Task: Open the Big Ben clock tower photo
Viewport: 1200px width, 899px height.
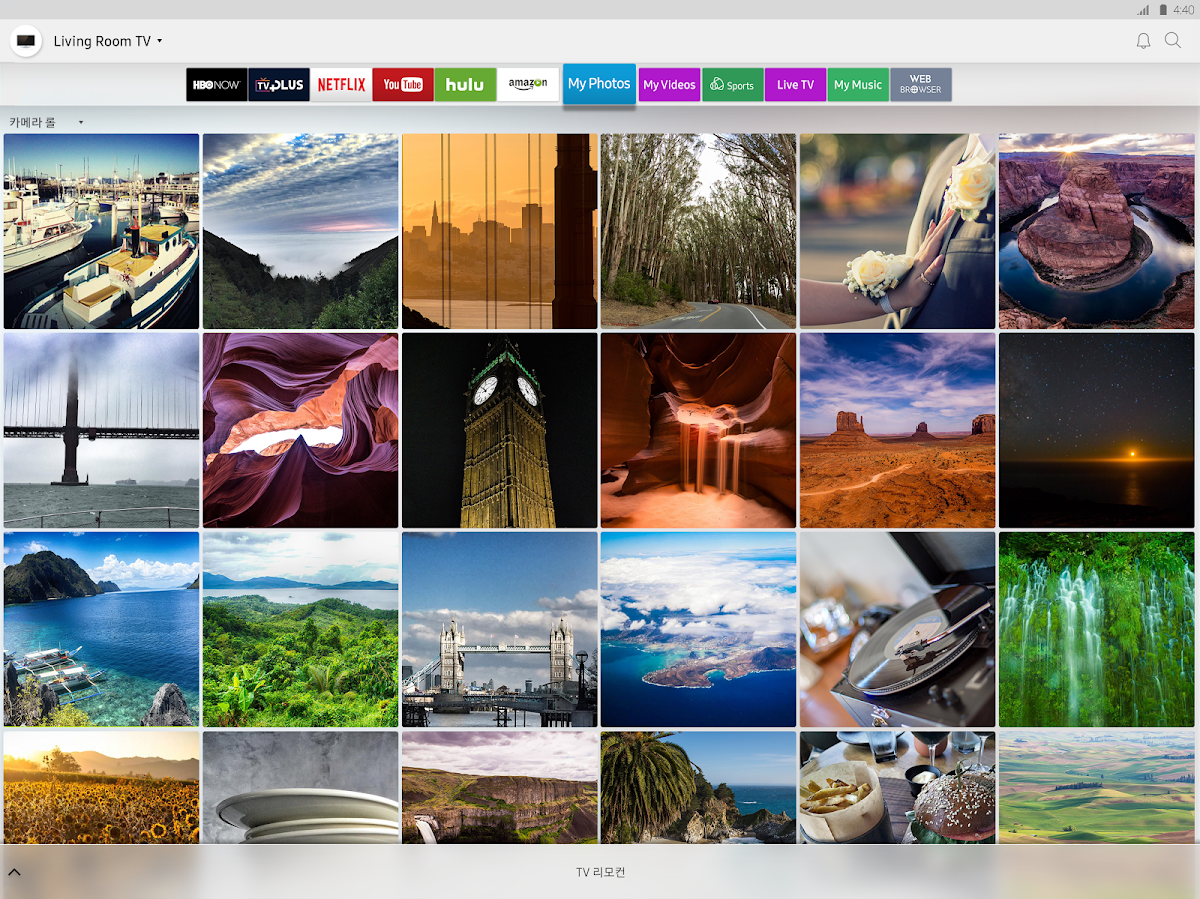Action: (500, 430)
